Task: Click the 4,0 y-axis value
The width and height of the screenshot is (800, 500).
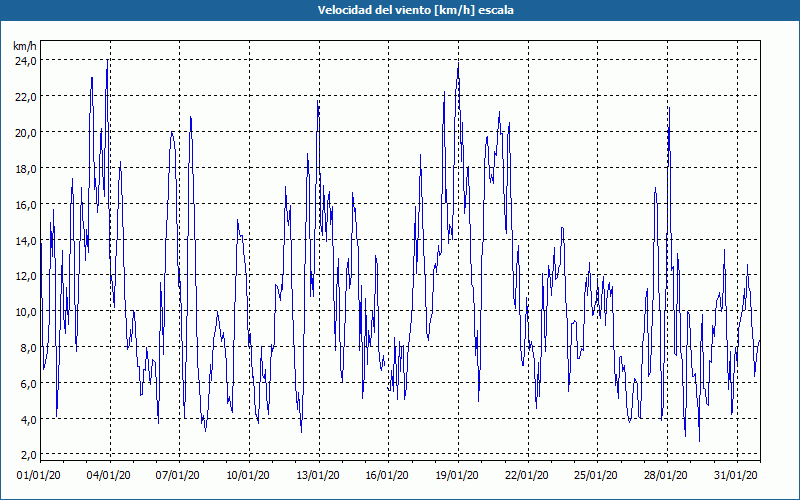Action: coord(29,419)
